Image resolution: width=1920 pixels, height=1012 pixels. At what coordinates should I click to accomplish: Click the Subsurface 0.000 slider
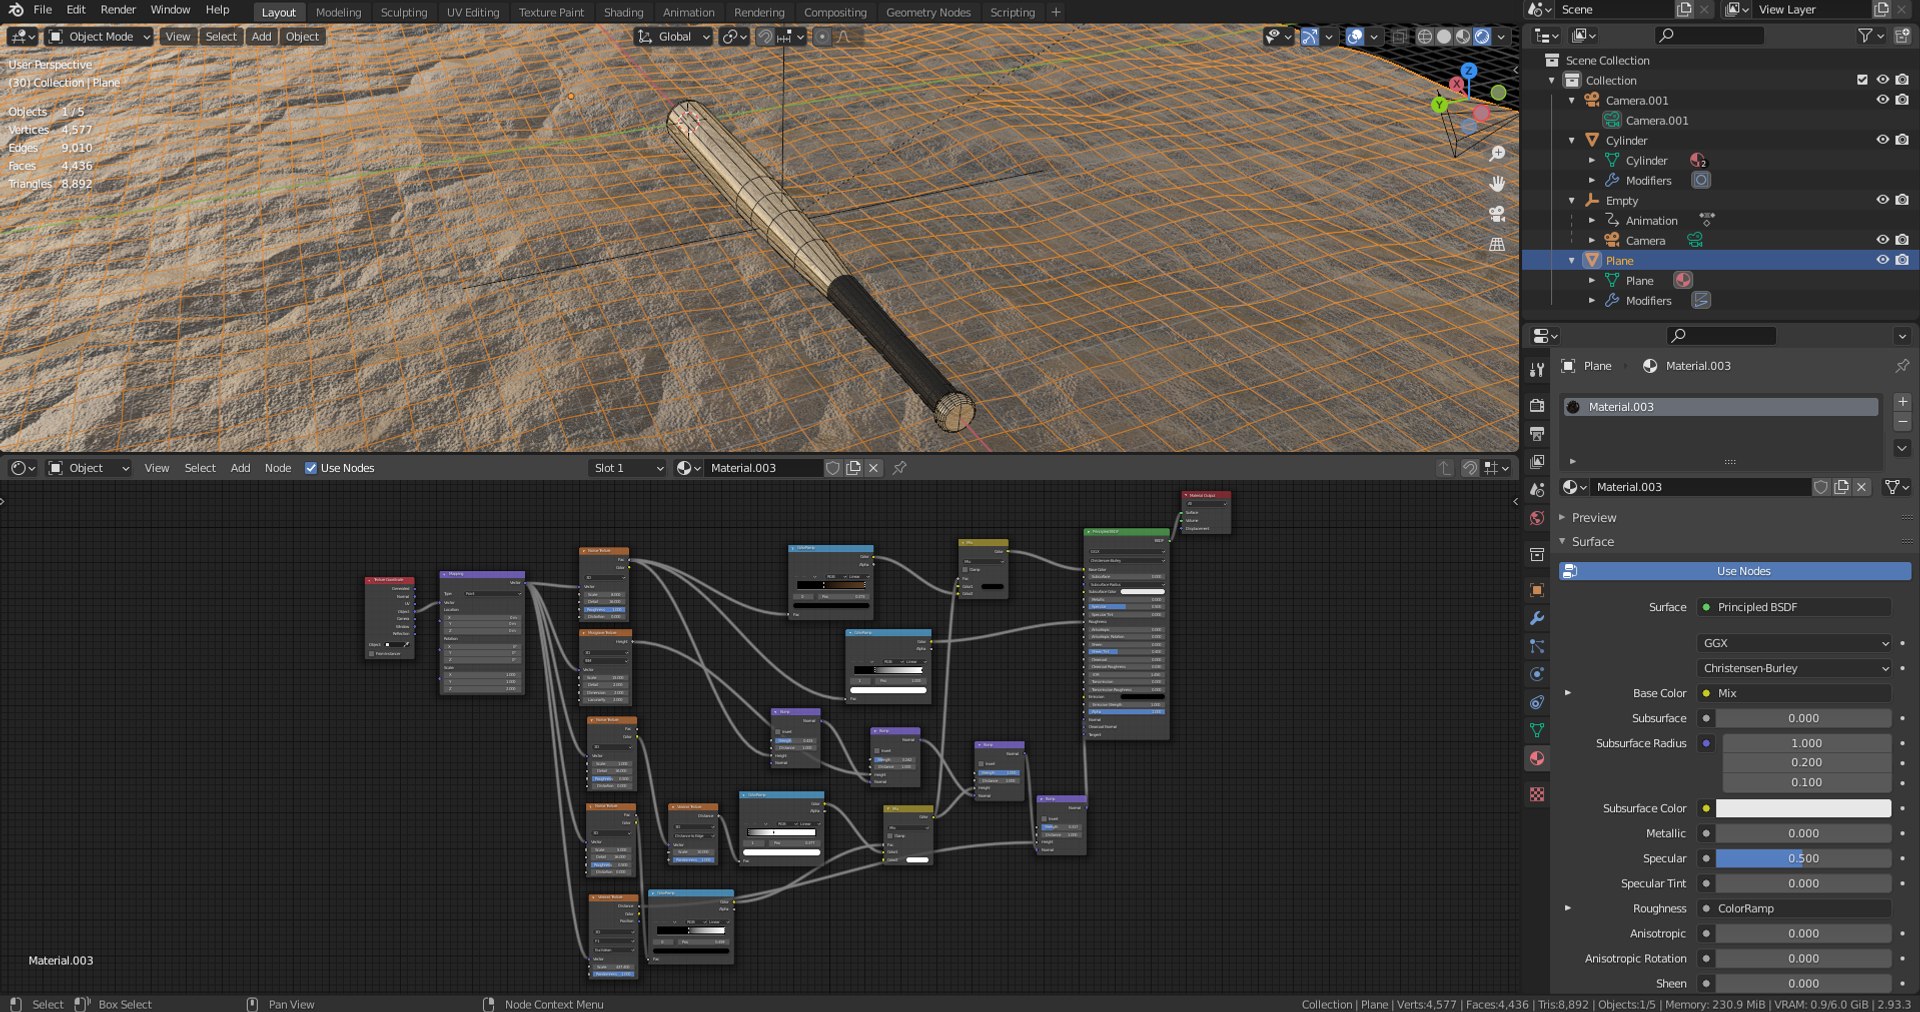click(x=1803, y=718)
